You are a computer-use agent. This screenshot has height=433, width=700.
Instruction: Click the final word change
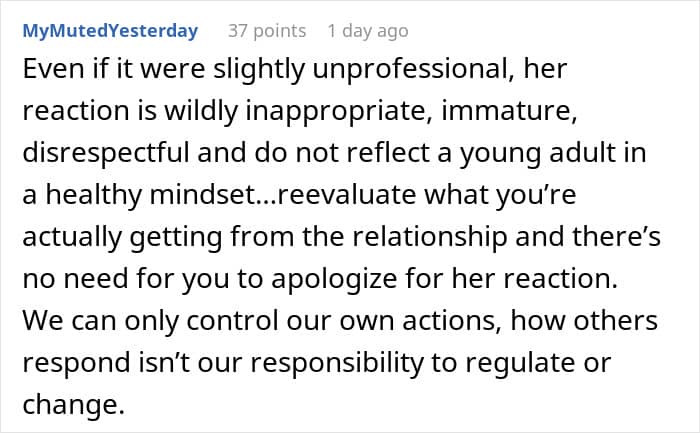click(74, 405)
